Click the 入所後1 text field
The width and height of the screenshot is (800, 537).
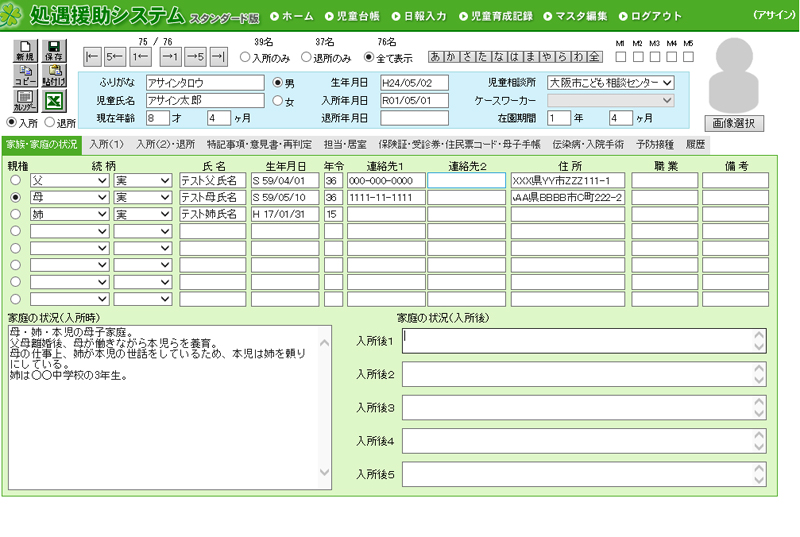584,341
